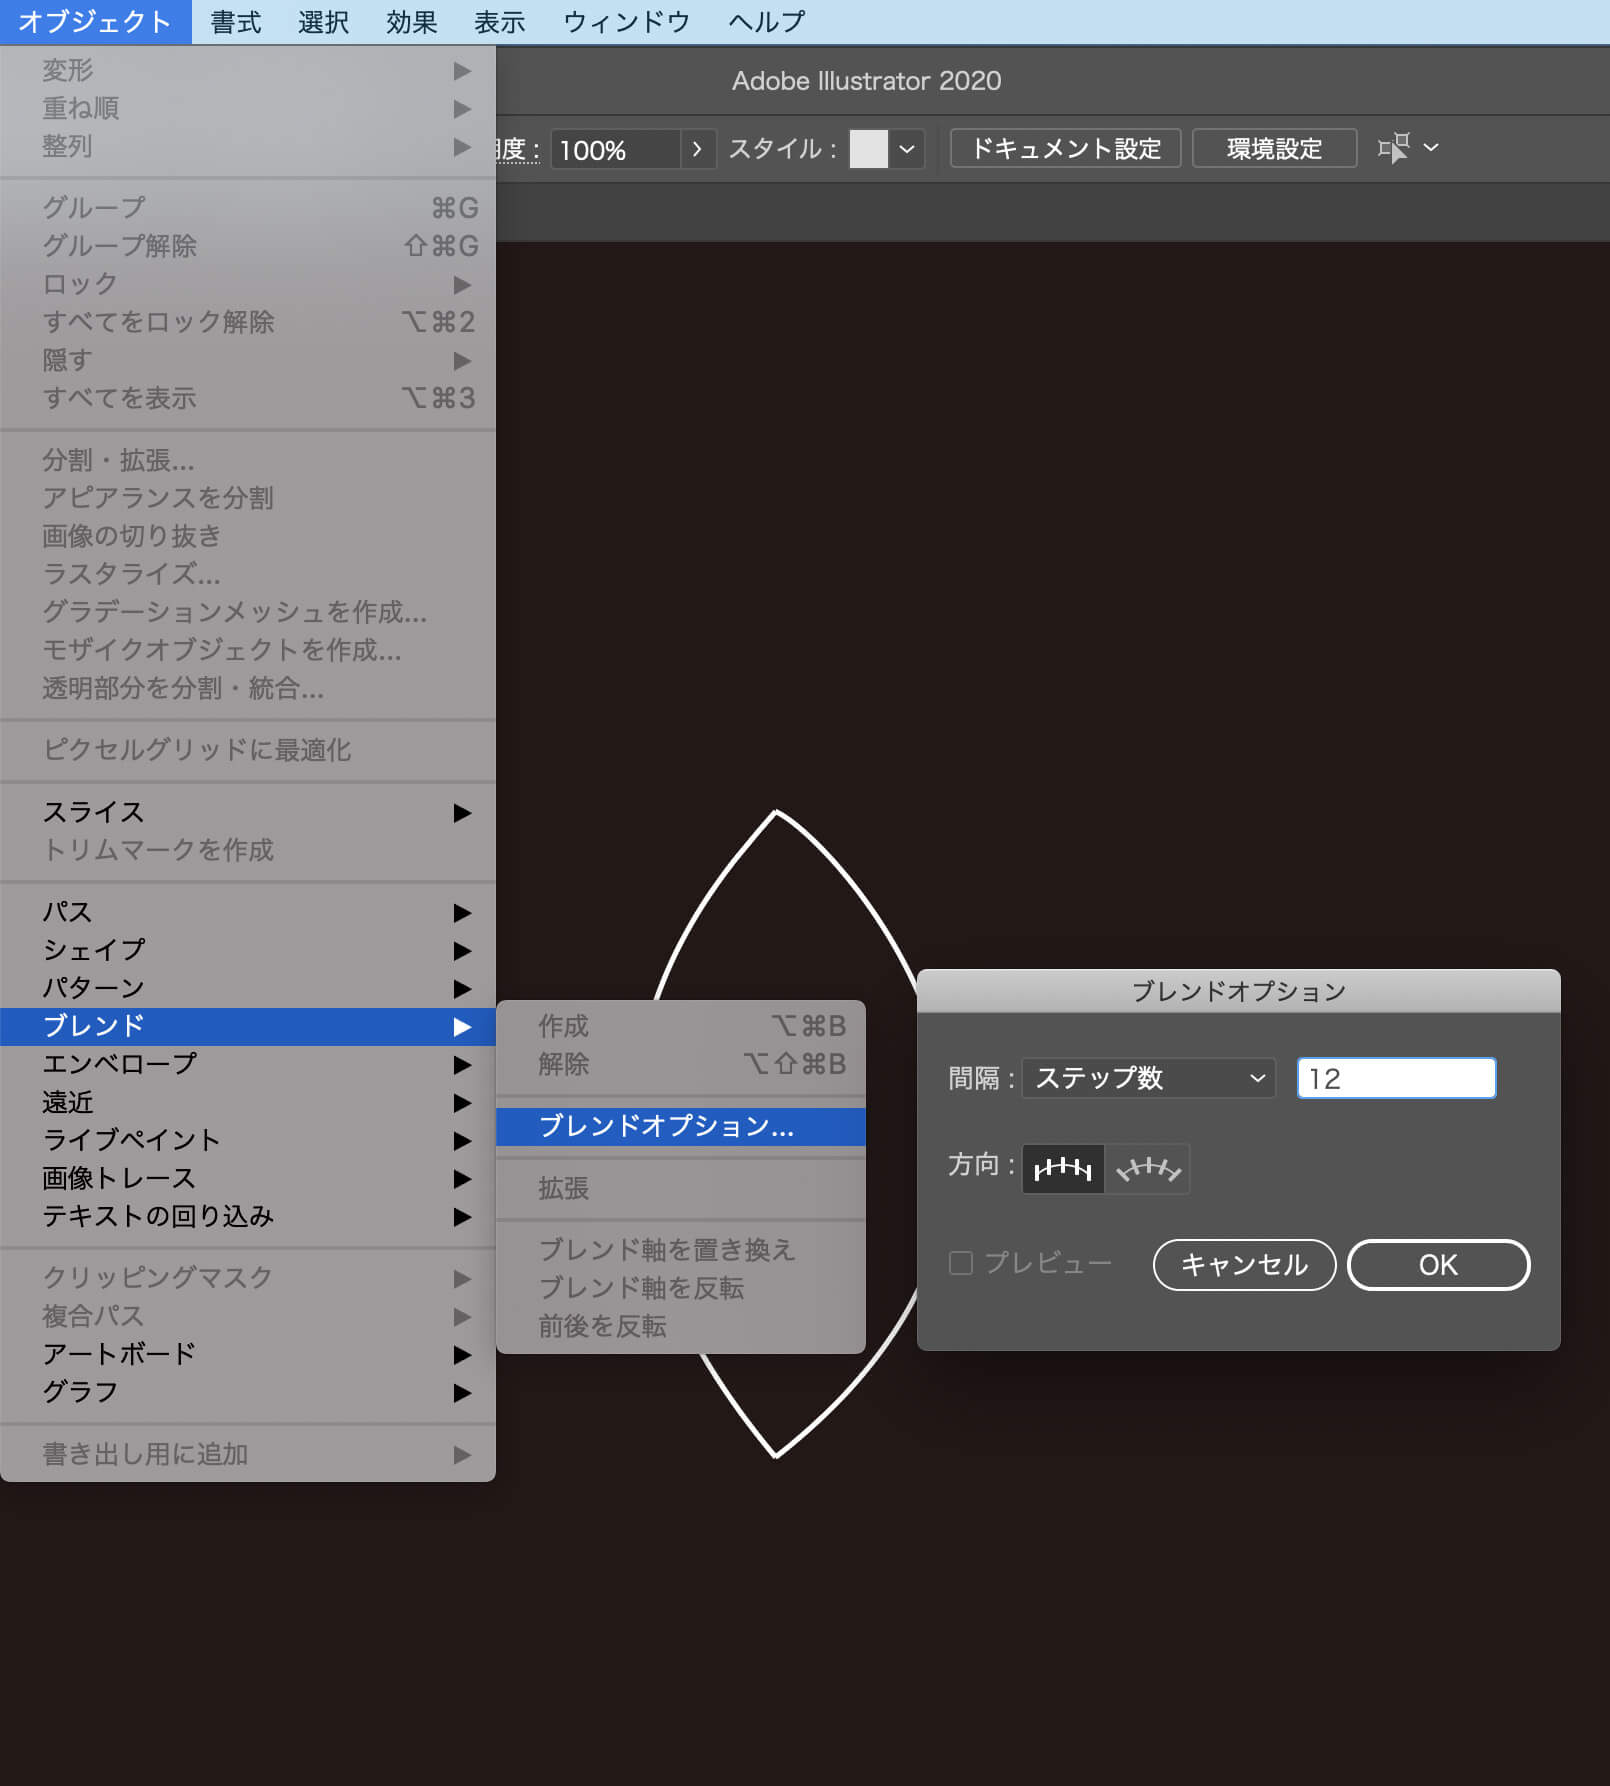The height and width of the screenshot is (1786, 1610).
Task: Open the ステップ数 spacing dropdown
Action: coord(1147,1078)
